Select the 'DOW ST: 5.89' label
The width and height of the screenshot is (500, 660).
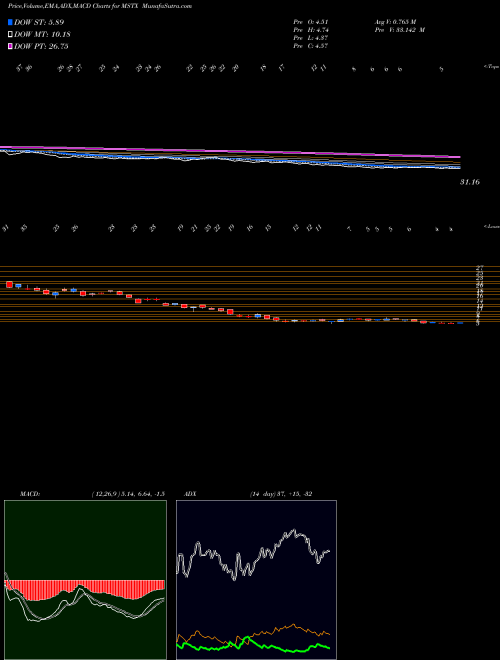coord(39,22)
